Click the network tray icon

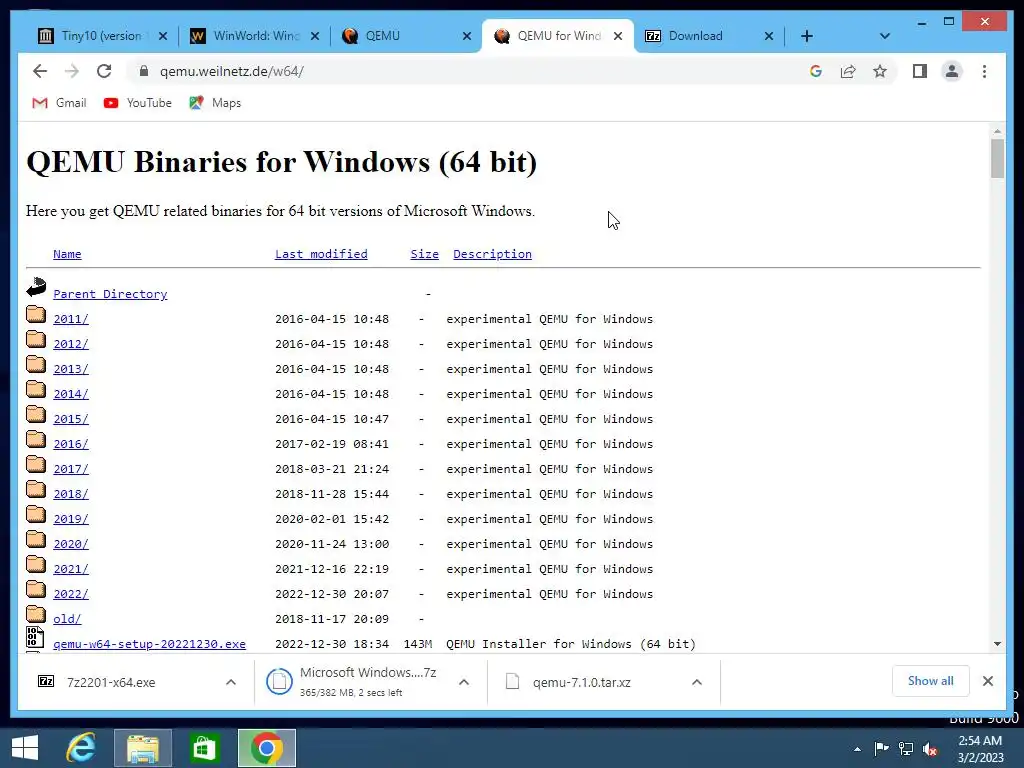pos(906,749)
